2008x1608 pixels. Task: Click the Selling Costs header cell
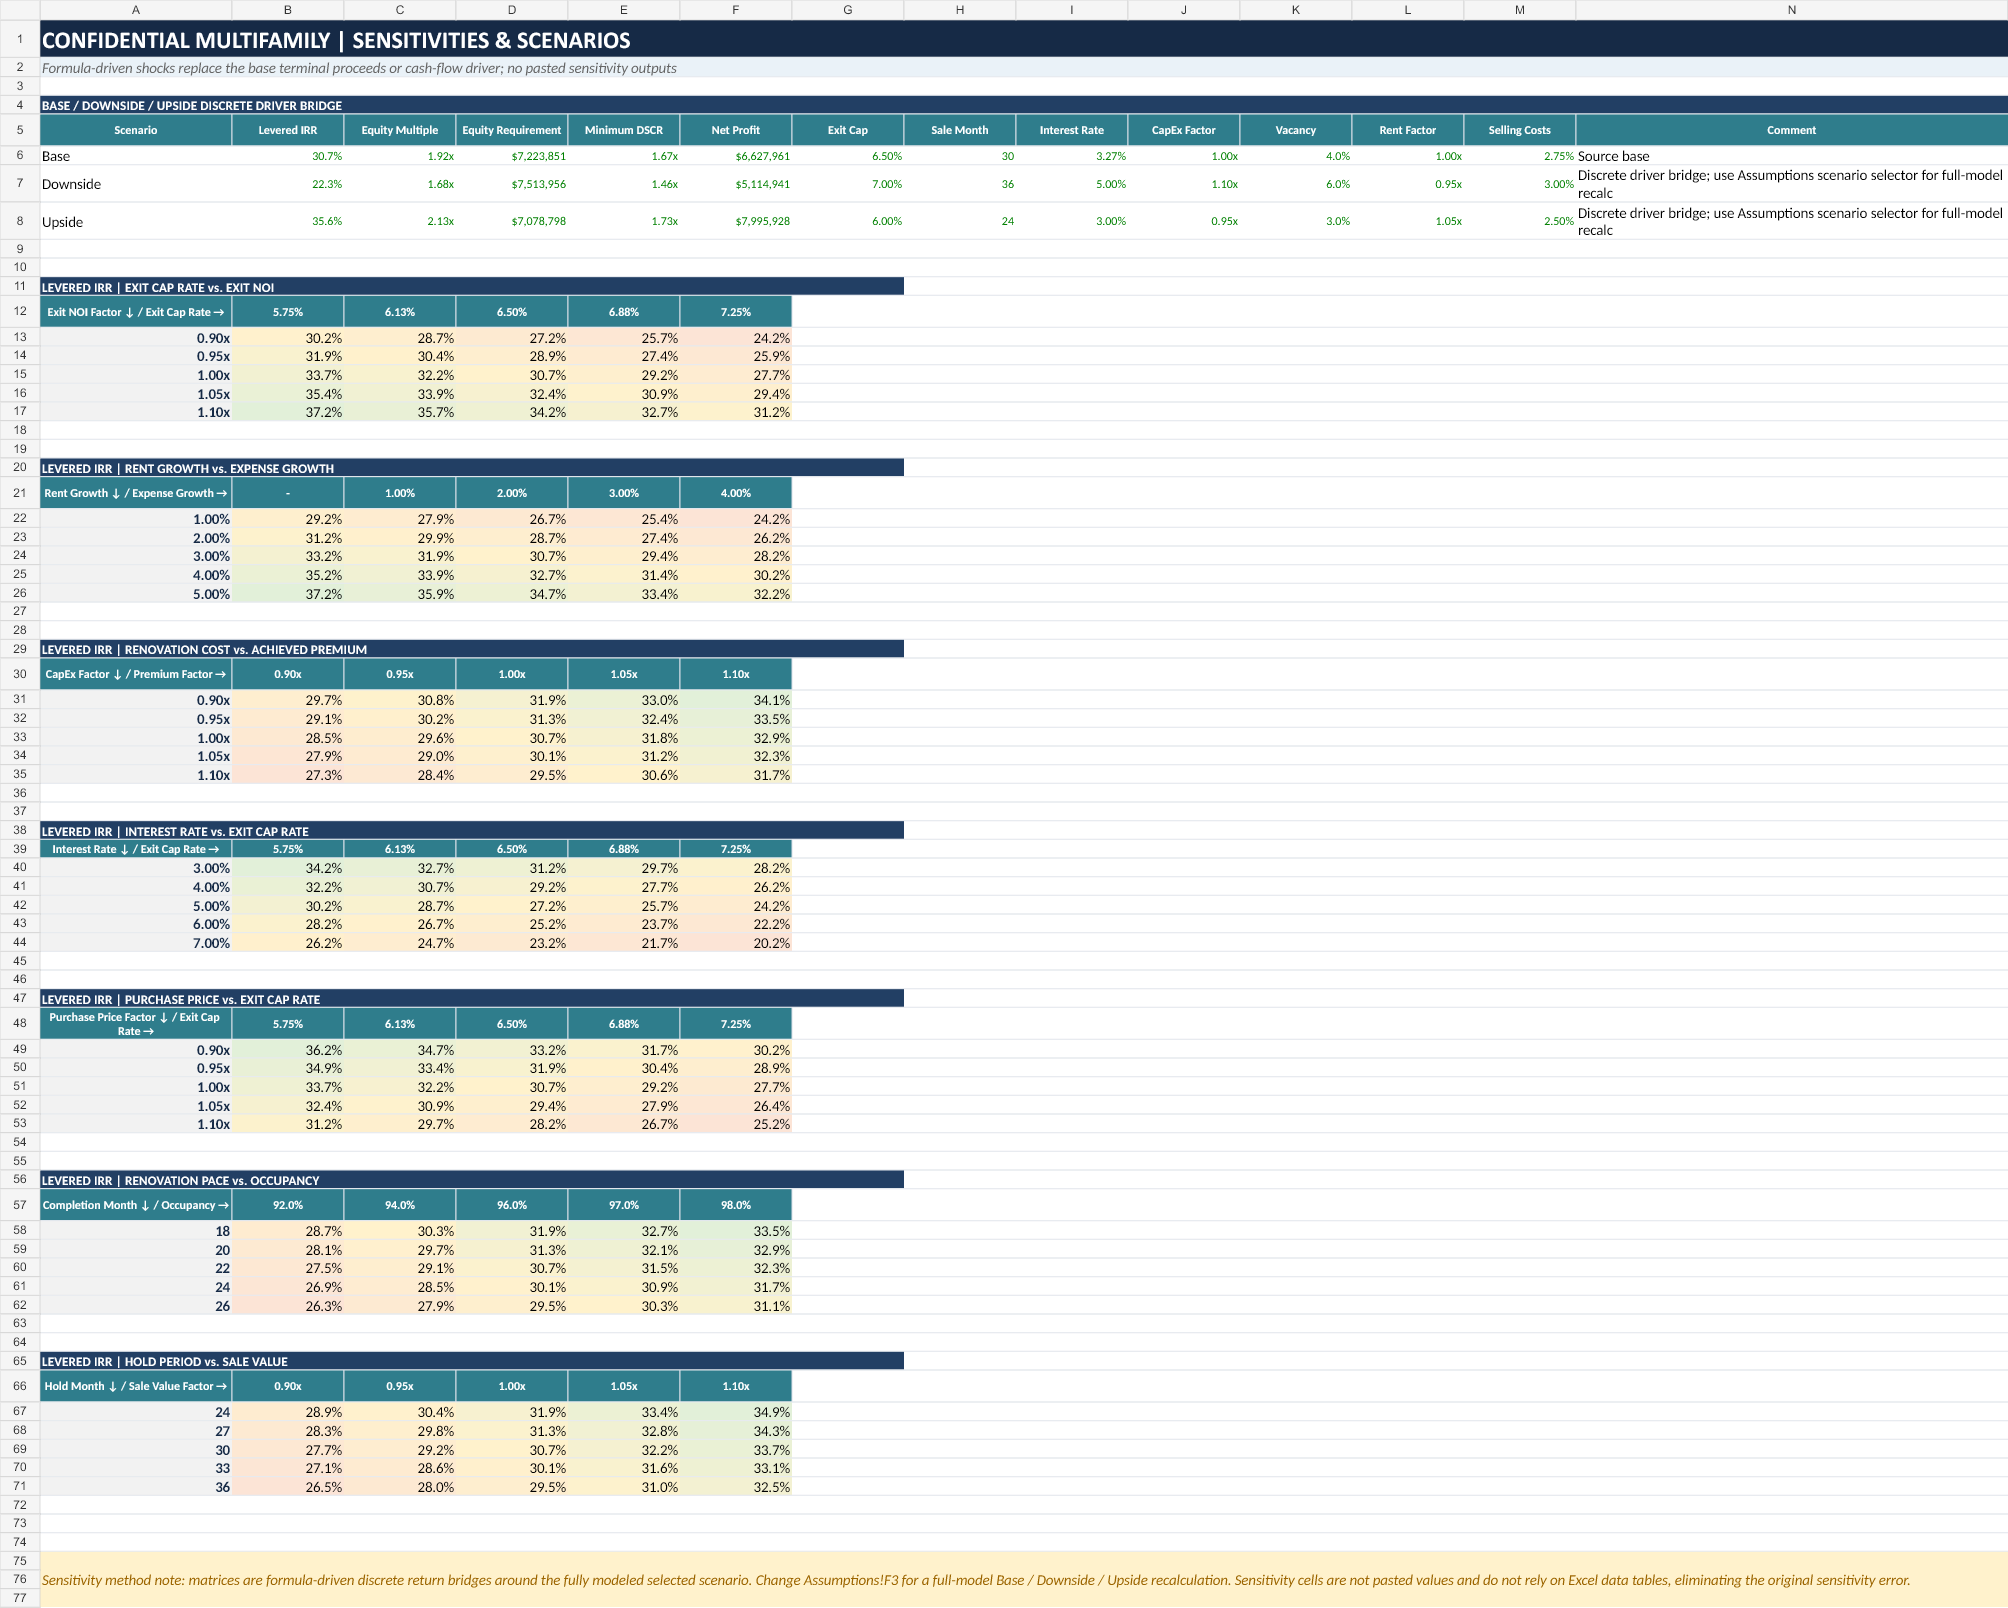click(1520, 130)
